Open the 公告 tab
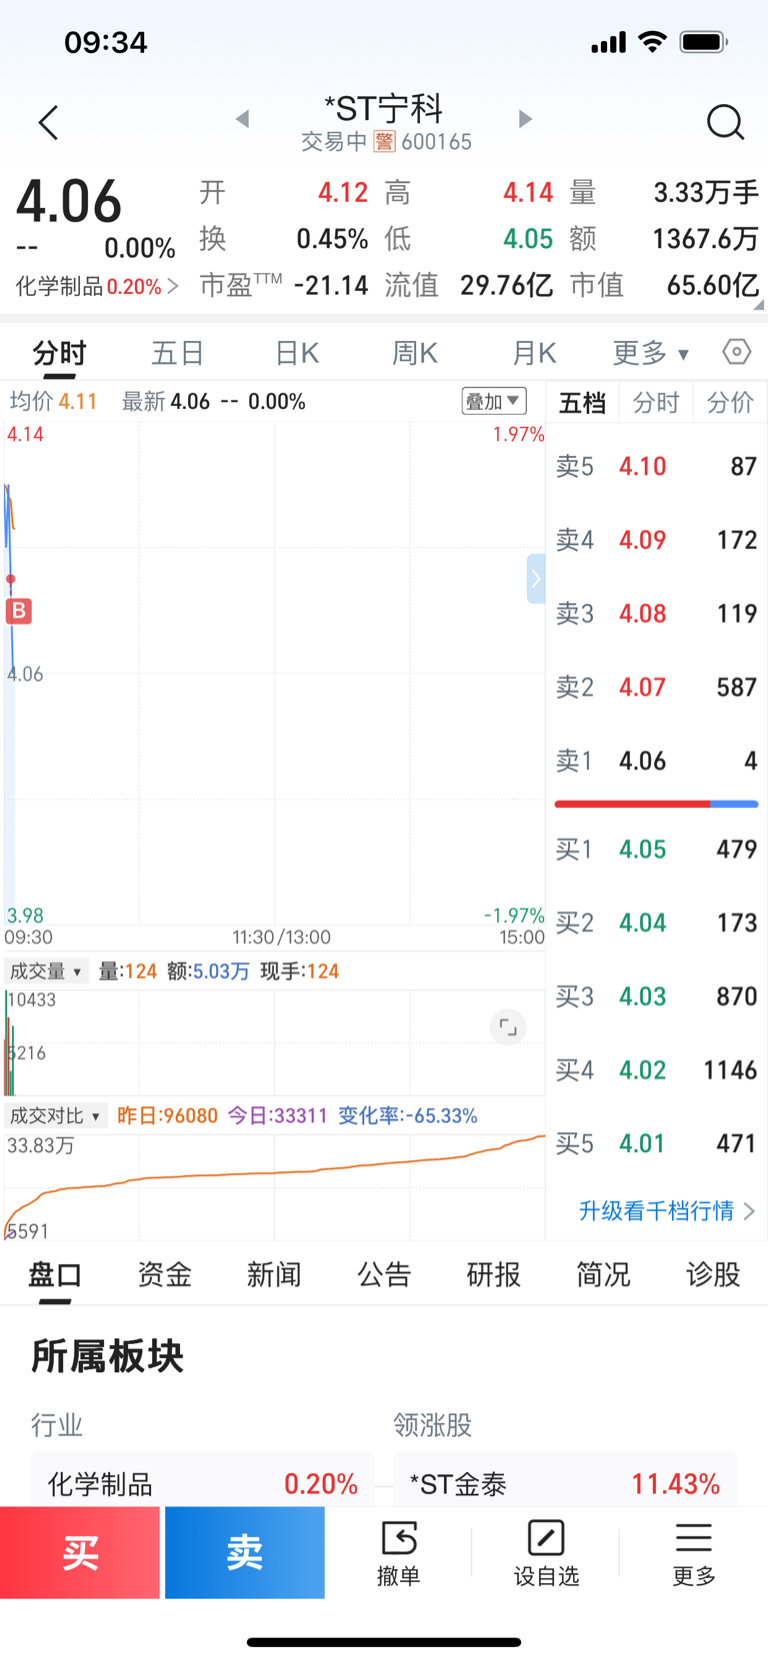This screenshot has width=768, height=1663. point(384,1274)
